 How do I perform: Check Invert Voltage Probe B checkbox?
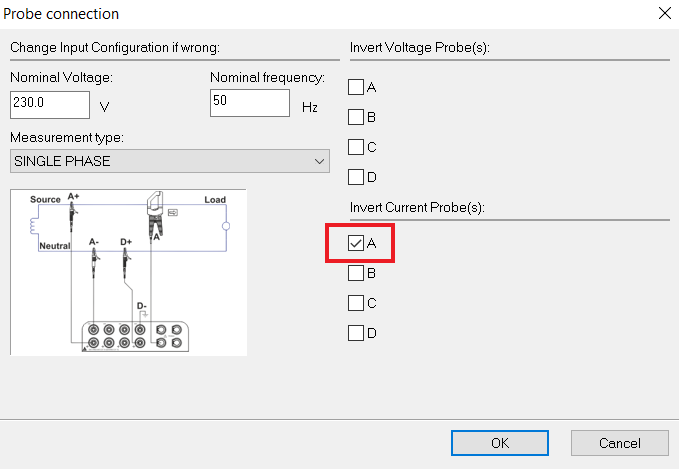[356, 117]
